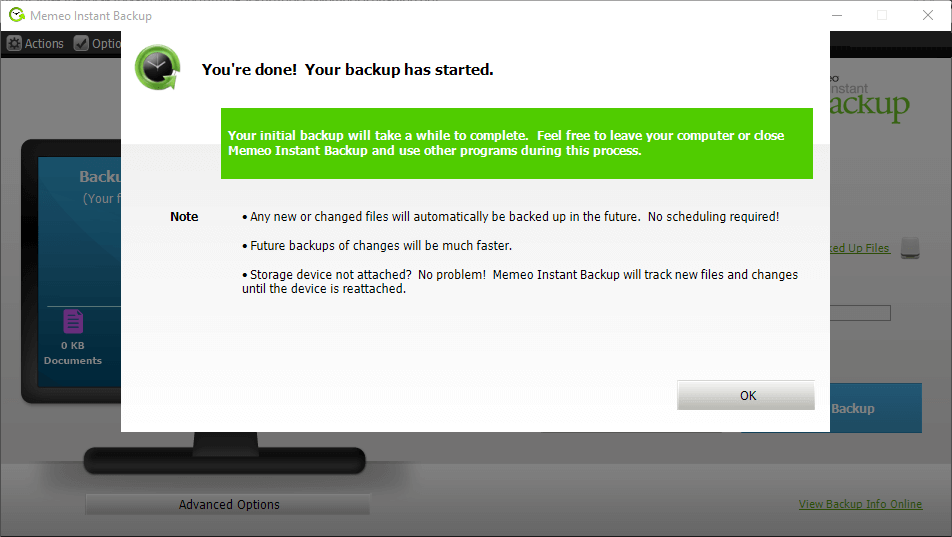Viewport: 952px width, 537px height.
Task: Click the backup progress bar
Action: [860, 313]
